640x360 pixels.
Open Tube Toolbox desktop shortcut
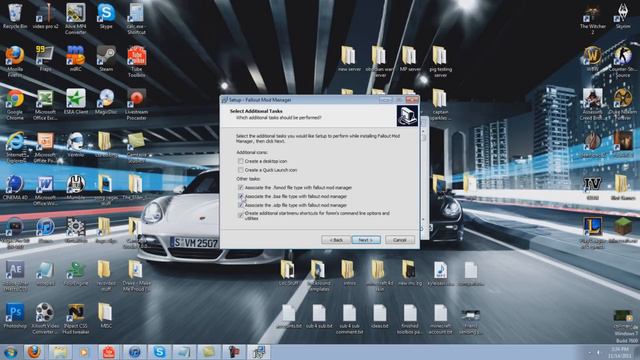(x=137, y=61)
